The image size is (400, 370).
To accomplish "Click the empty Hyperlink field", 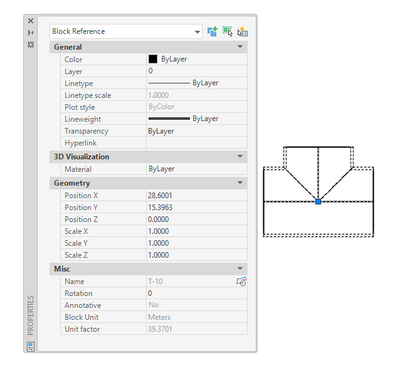I will [197, 143].
